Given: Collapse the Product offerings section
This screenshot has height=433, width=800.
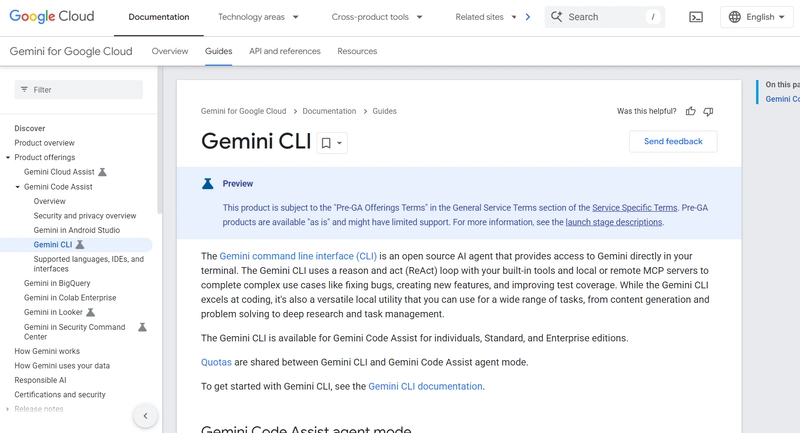Looking at the screenshot, I should tap(8, 158).
